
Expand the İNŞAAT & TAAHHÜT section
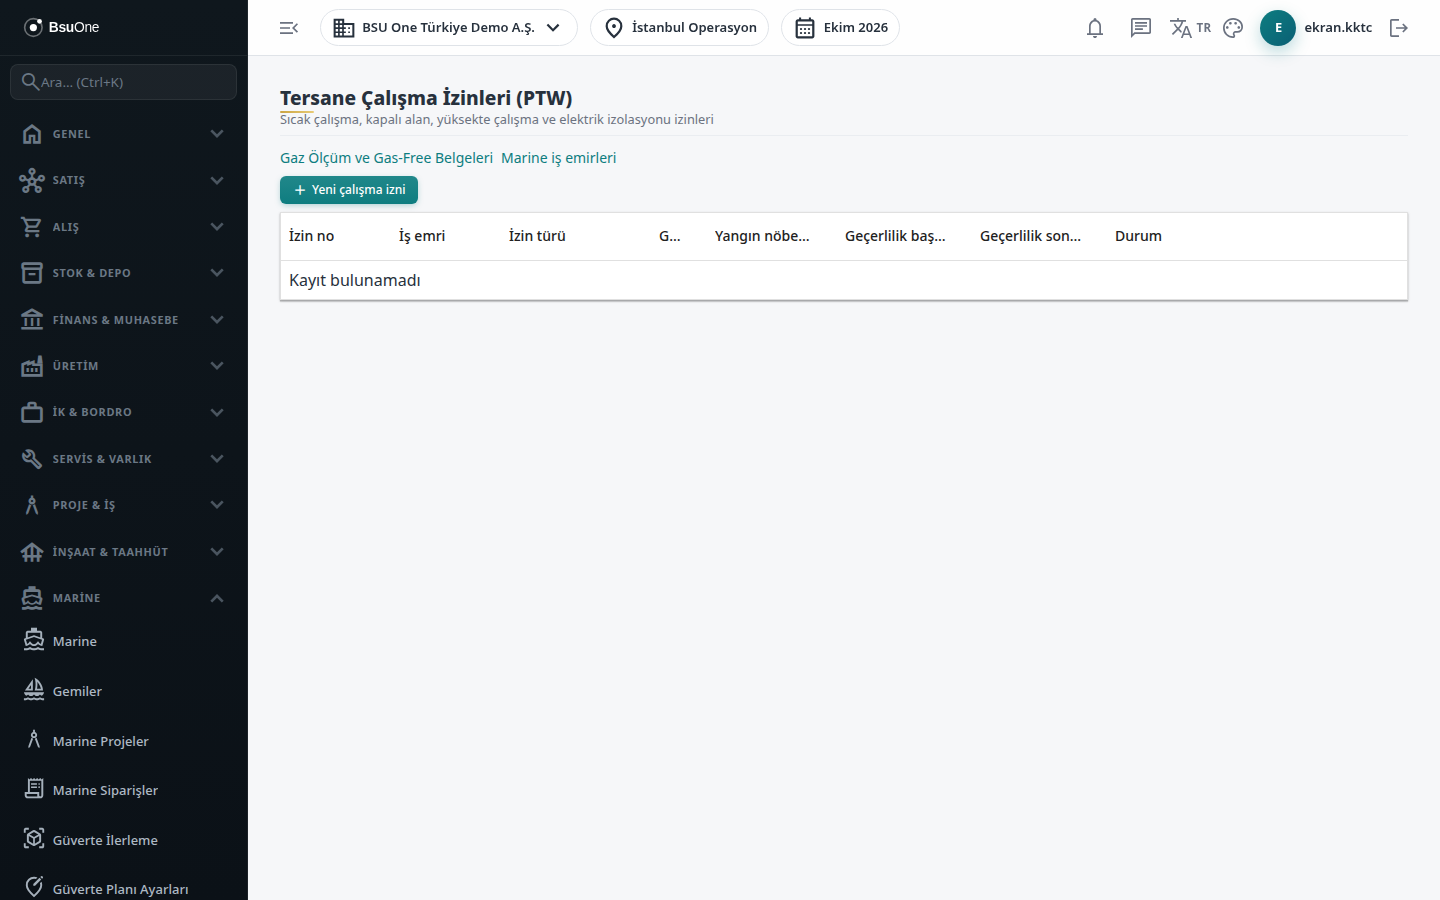tap(124, 552)
